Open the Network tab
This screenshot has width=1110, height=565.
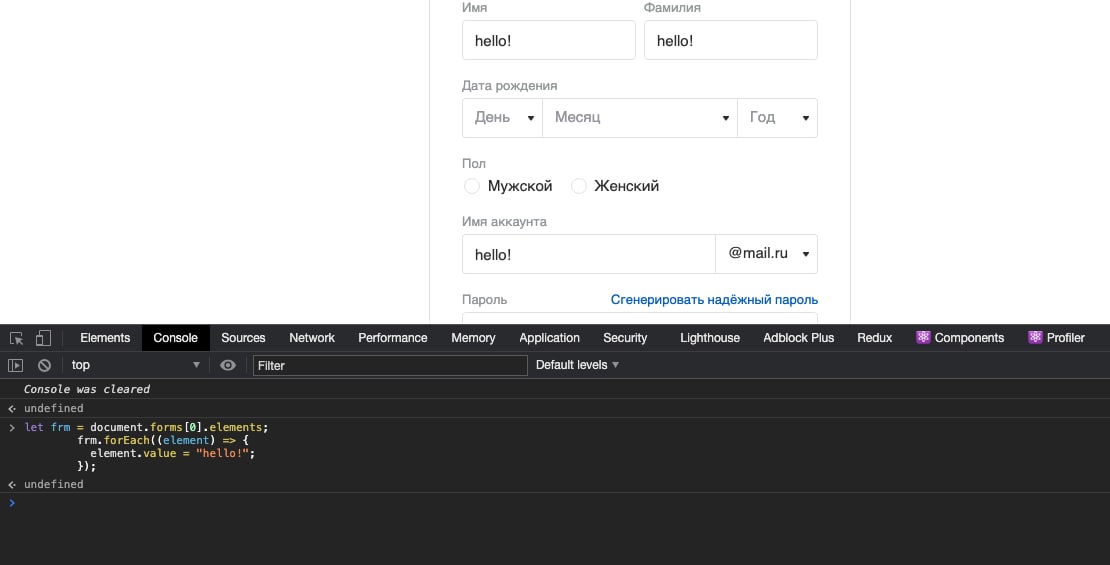(311, 338)
